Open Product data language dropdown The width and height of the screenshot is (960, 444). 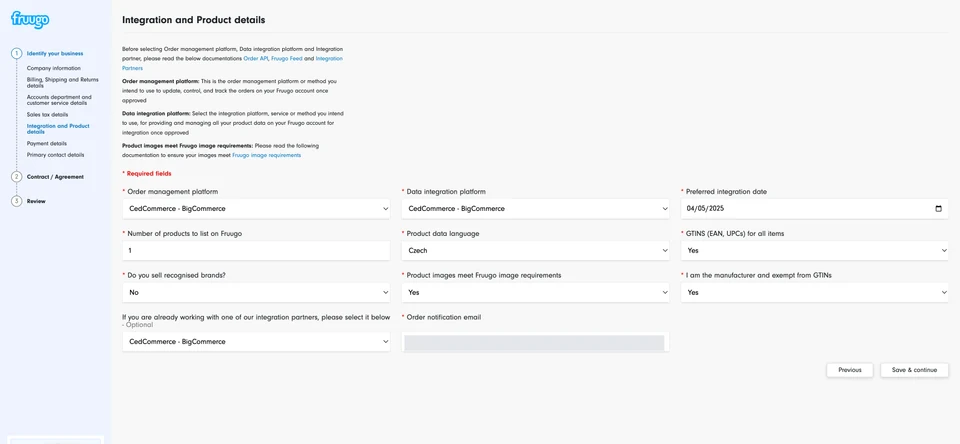[535, 250]
